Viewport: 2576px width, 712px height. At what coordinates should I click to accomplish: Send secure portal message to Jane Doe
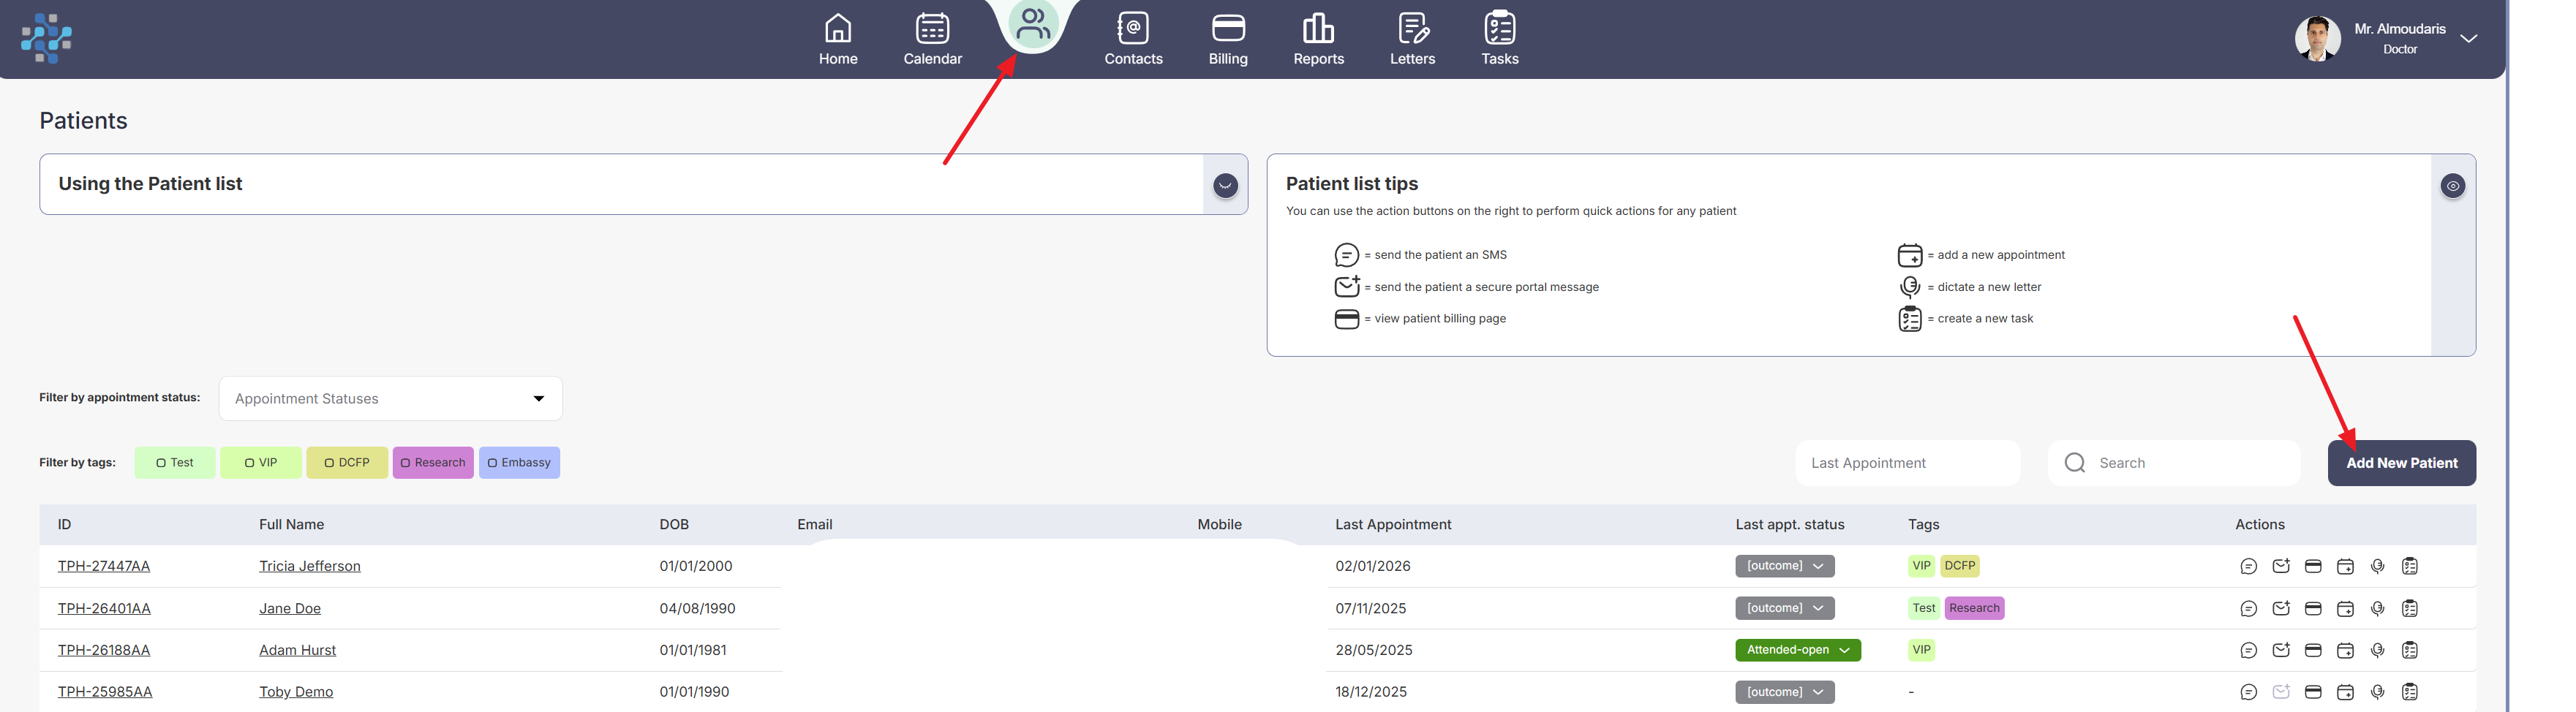click(x=2280, y=608)
